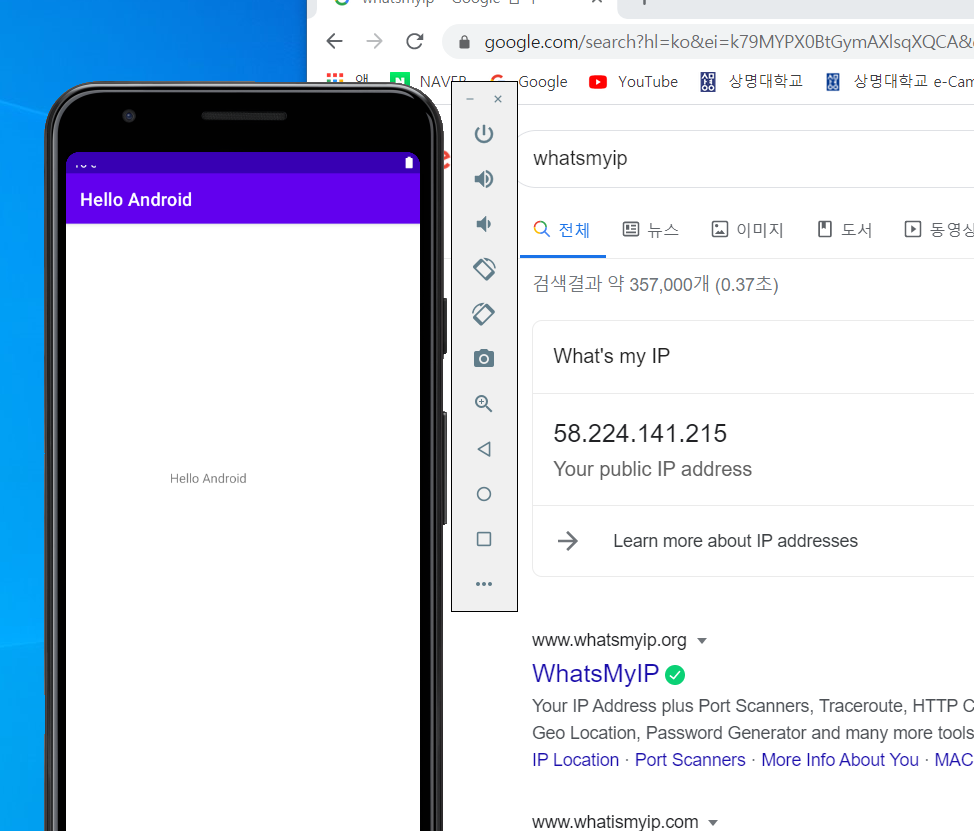
Task: Go back in Chrome browser
Action: [x=335, y=42]
